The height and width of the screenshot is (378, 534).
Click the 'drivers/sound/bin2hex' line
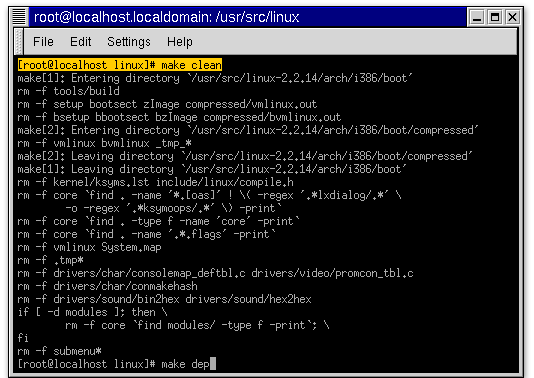[164, 299]
